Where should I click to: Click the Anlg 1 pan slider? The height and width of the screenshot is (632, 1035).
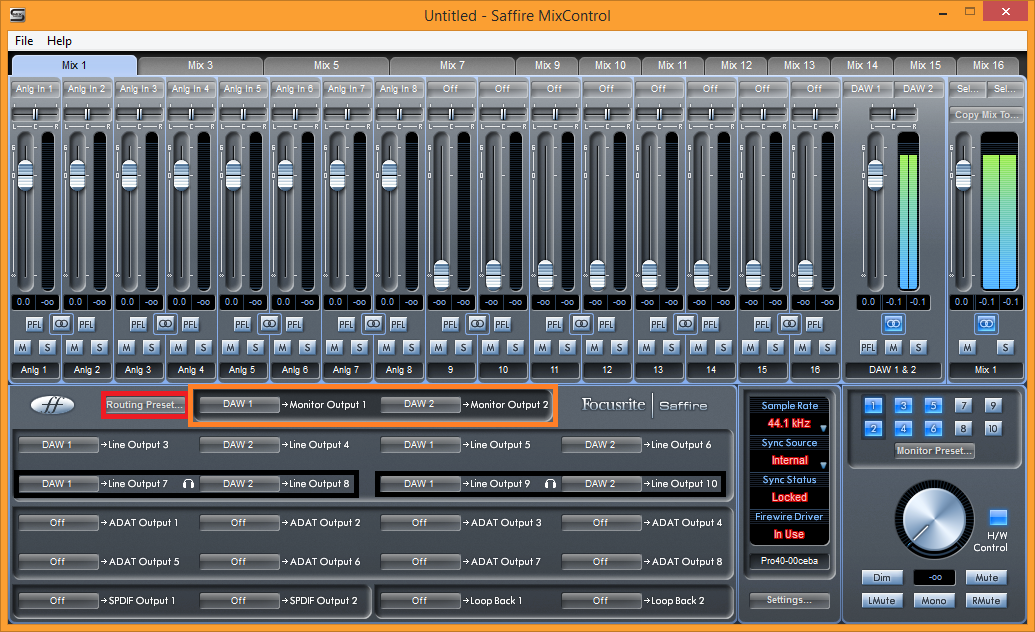pyautogui.click(x=34, y=114)
